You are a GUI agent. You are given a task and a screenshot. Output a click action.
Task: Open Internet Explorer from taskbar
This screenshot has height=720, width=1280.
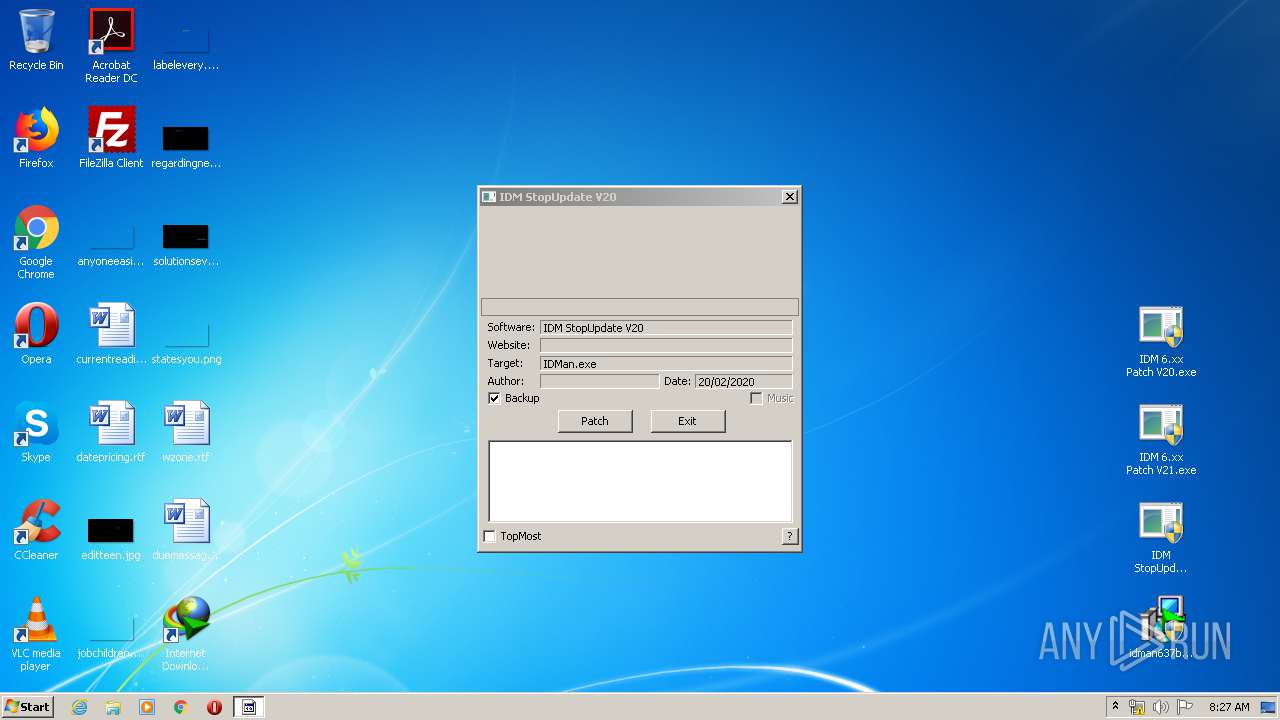pyautogui.click(x=79, y=707)
